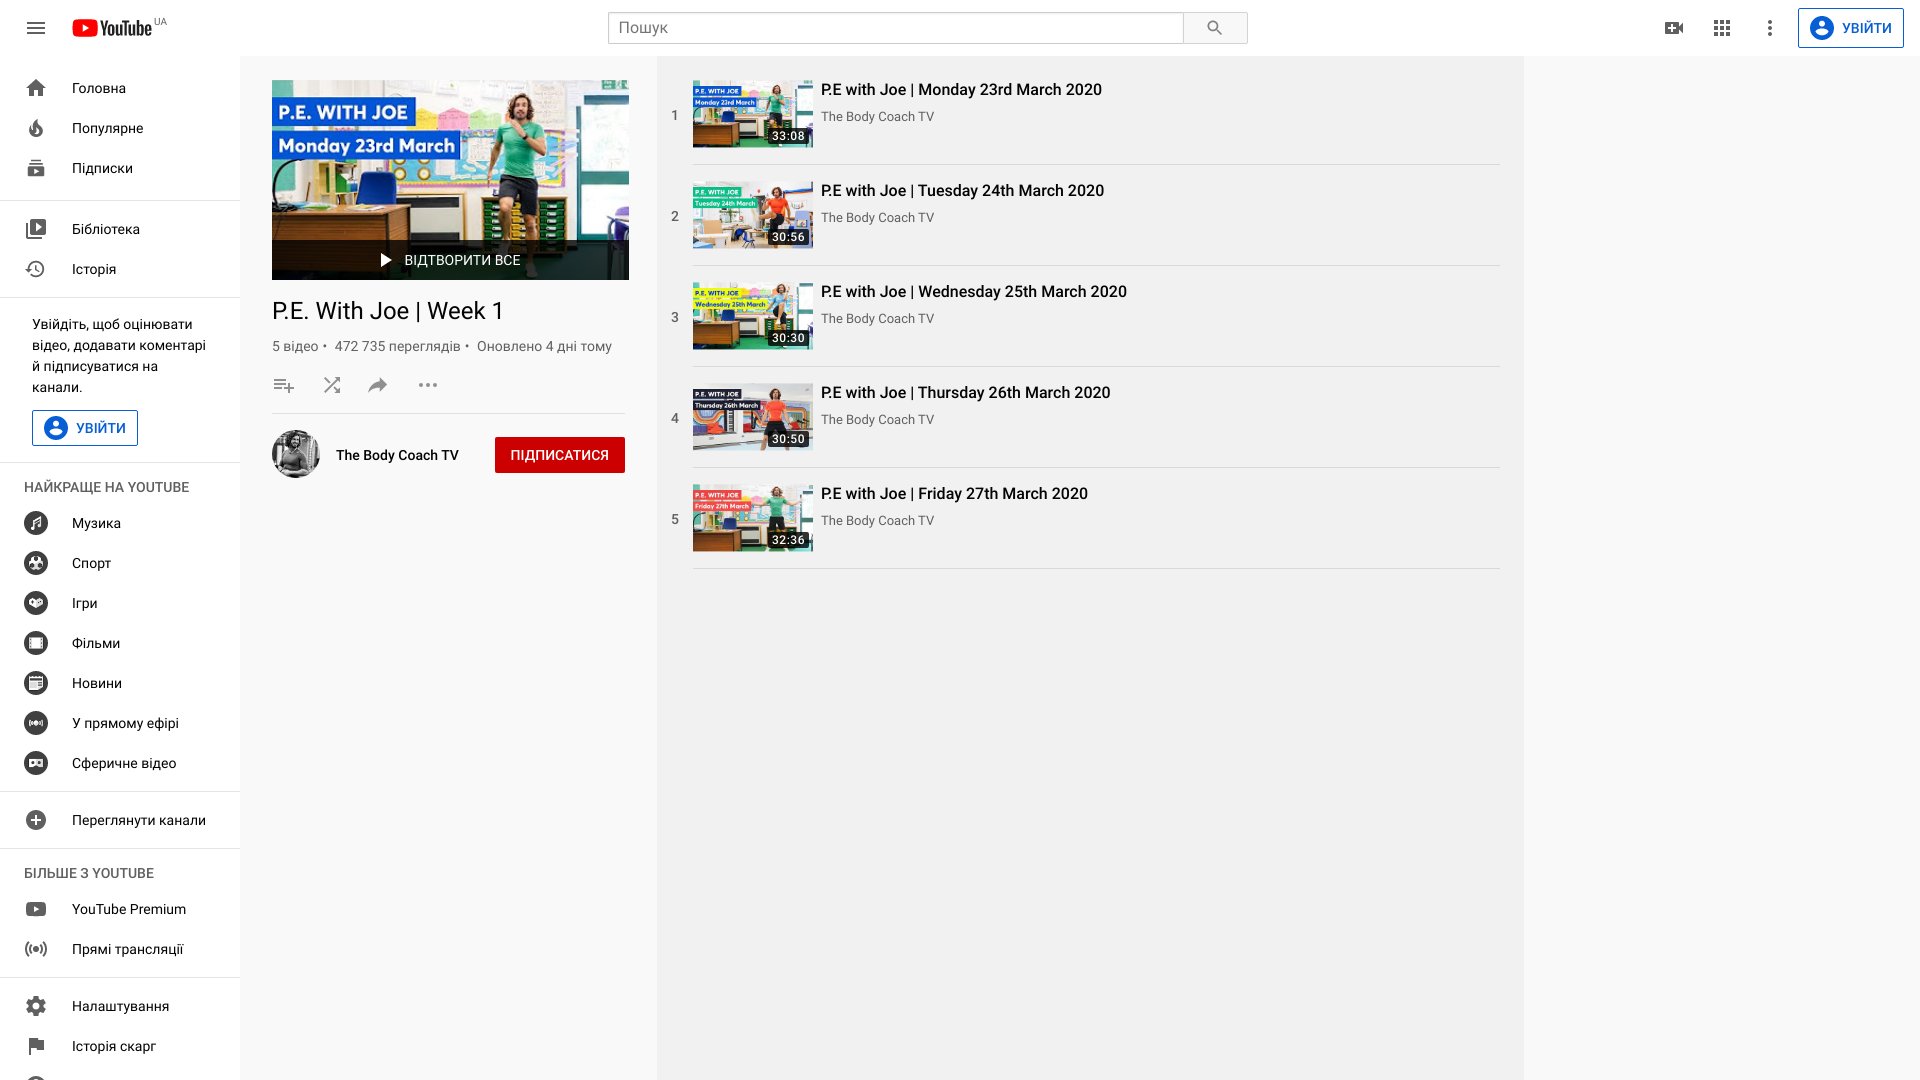Open Підписки in sidebar
The image size is (1920, 1080).
click(x=120, y=168)
